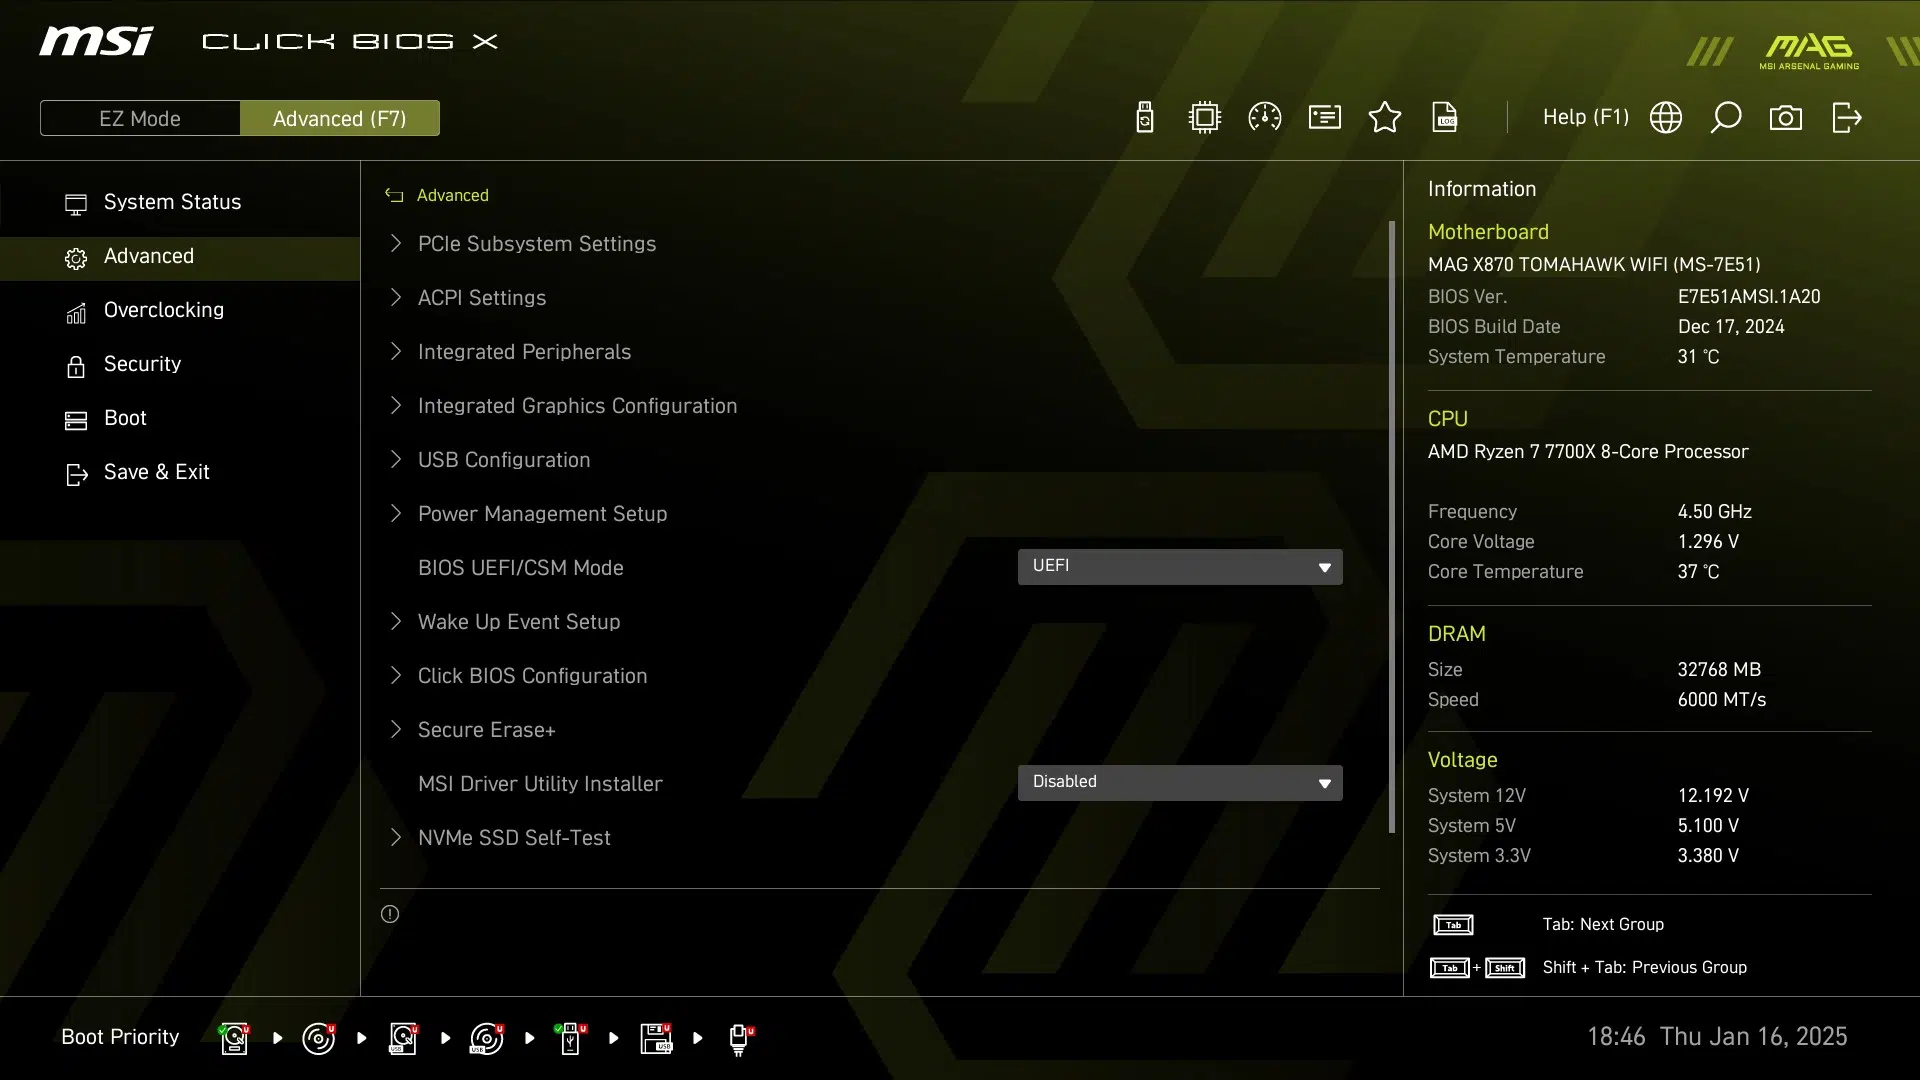
Task: Click the Advanced breadcrumb link
Action: (x=453, y=195)
